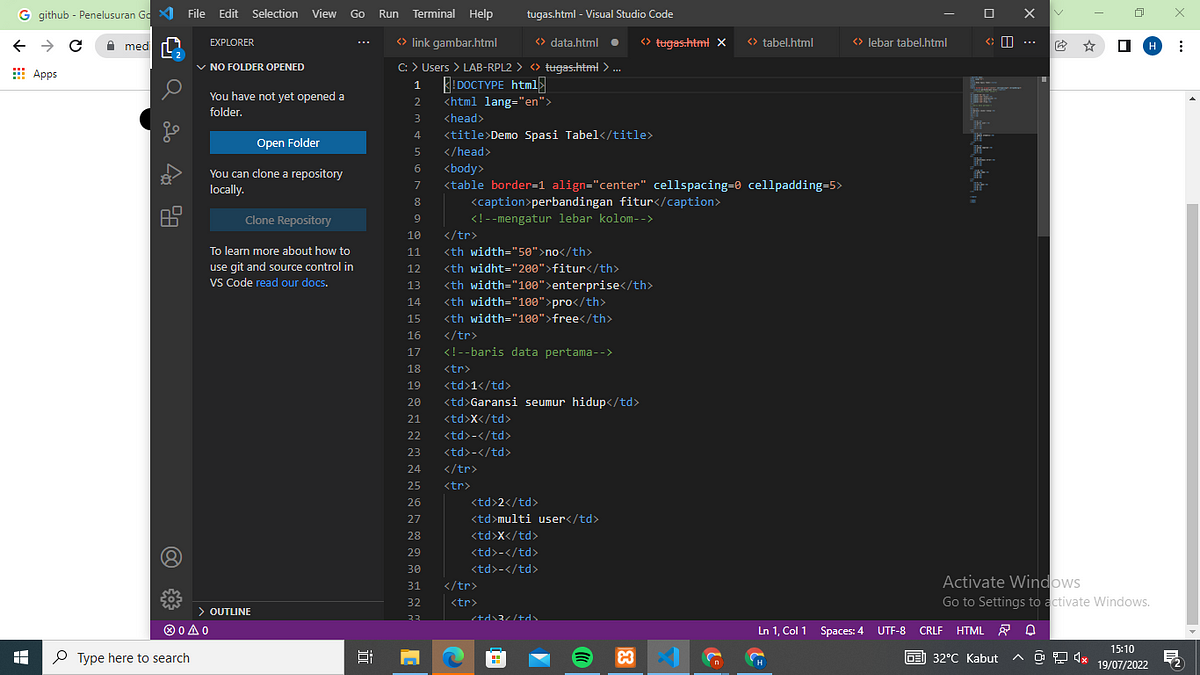
Task: Click the Windows taskbar search box
Action: (x=195, y=658)
